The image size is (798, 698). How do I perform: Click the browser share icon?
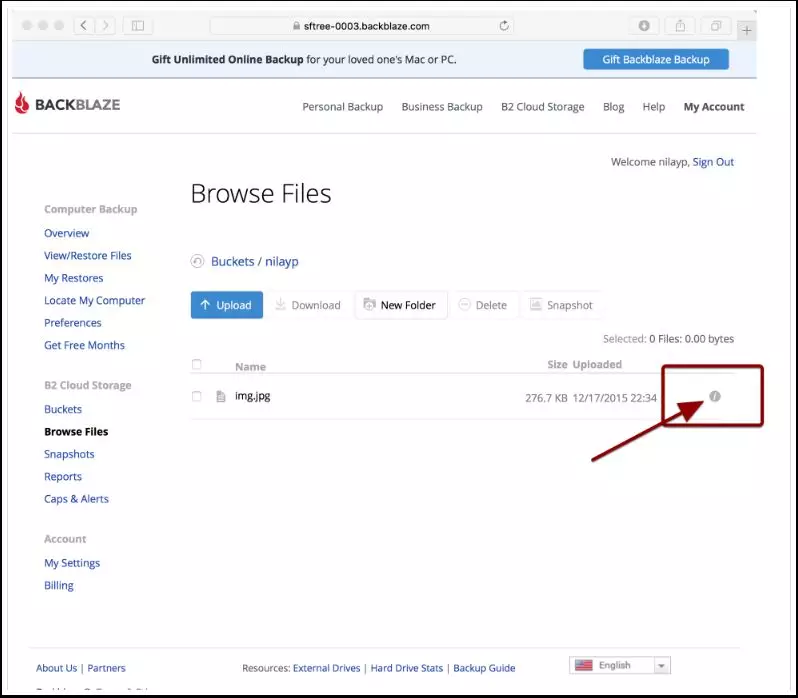pyautogui.click(x=680, y=25)
